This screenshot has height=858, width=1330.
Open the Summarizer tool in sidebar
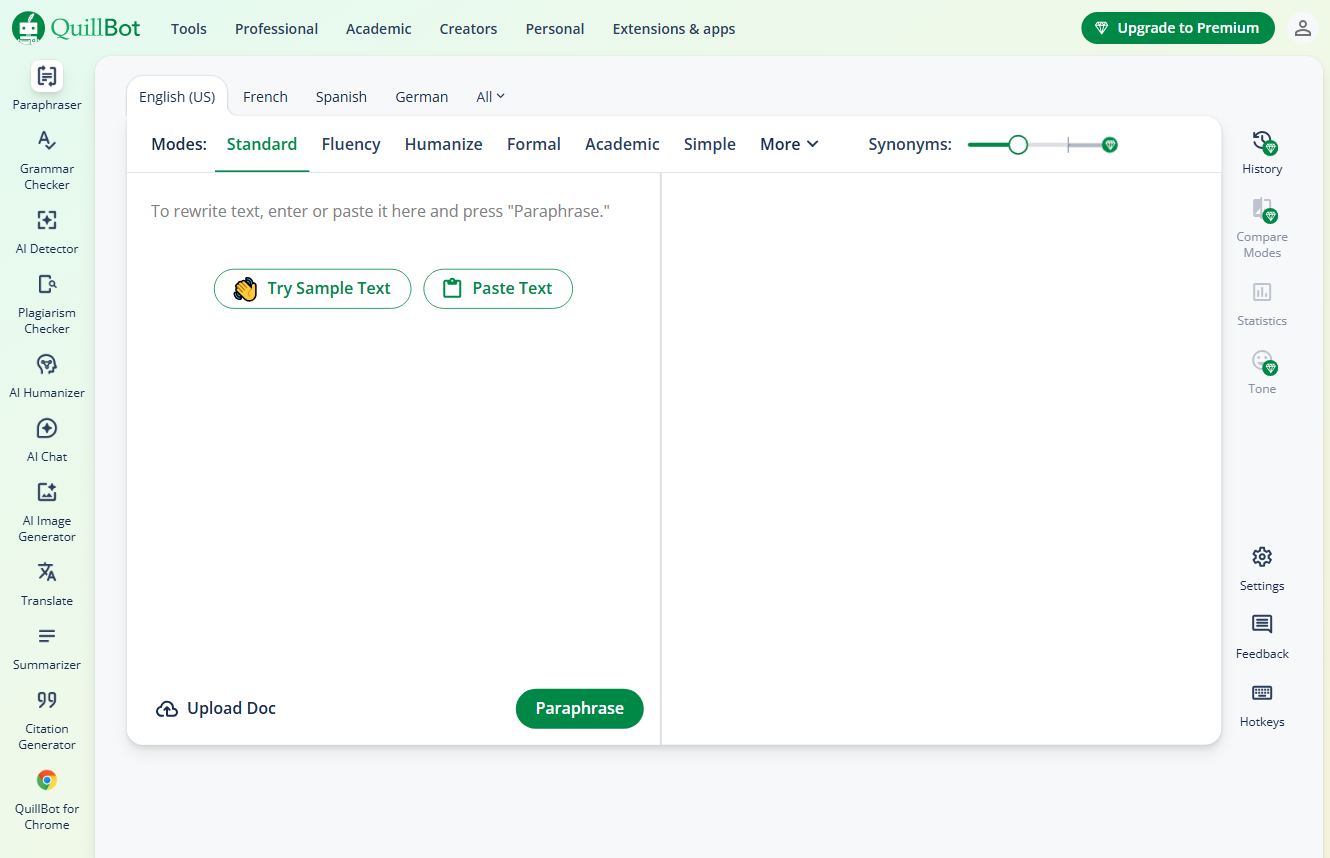coord(47,648)
